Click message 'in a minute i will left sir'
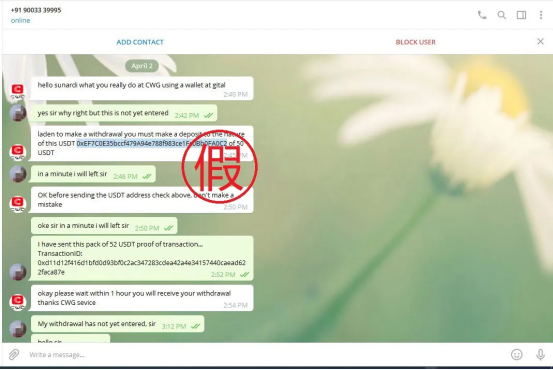Image resolution: width=553 pixels, height=370 pixels. [93, 174]
